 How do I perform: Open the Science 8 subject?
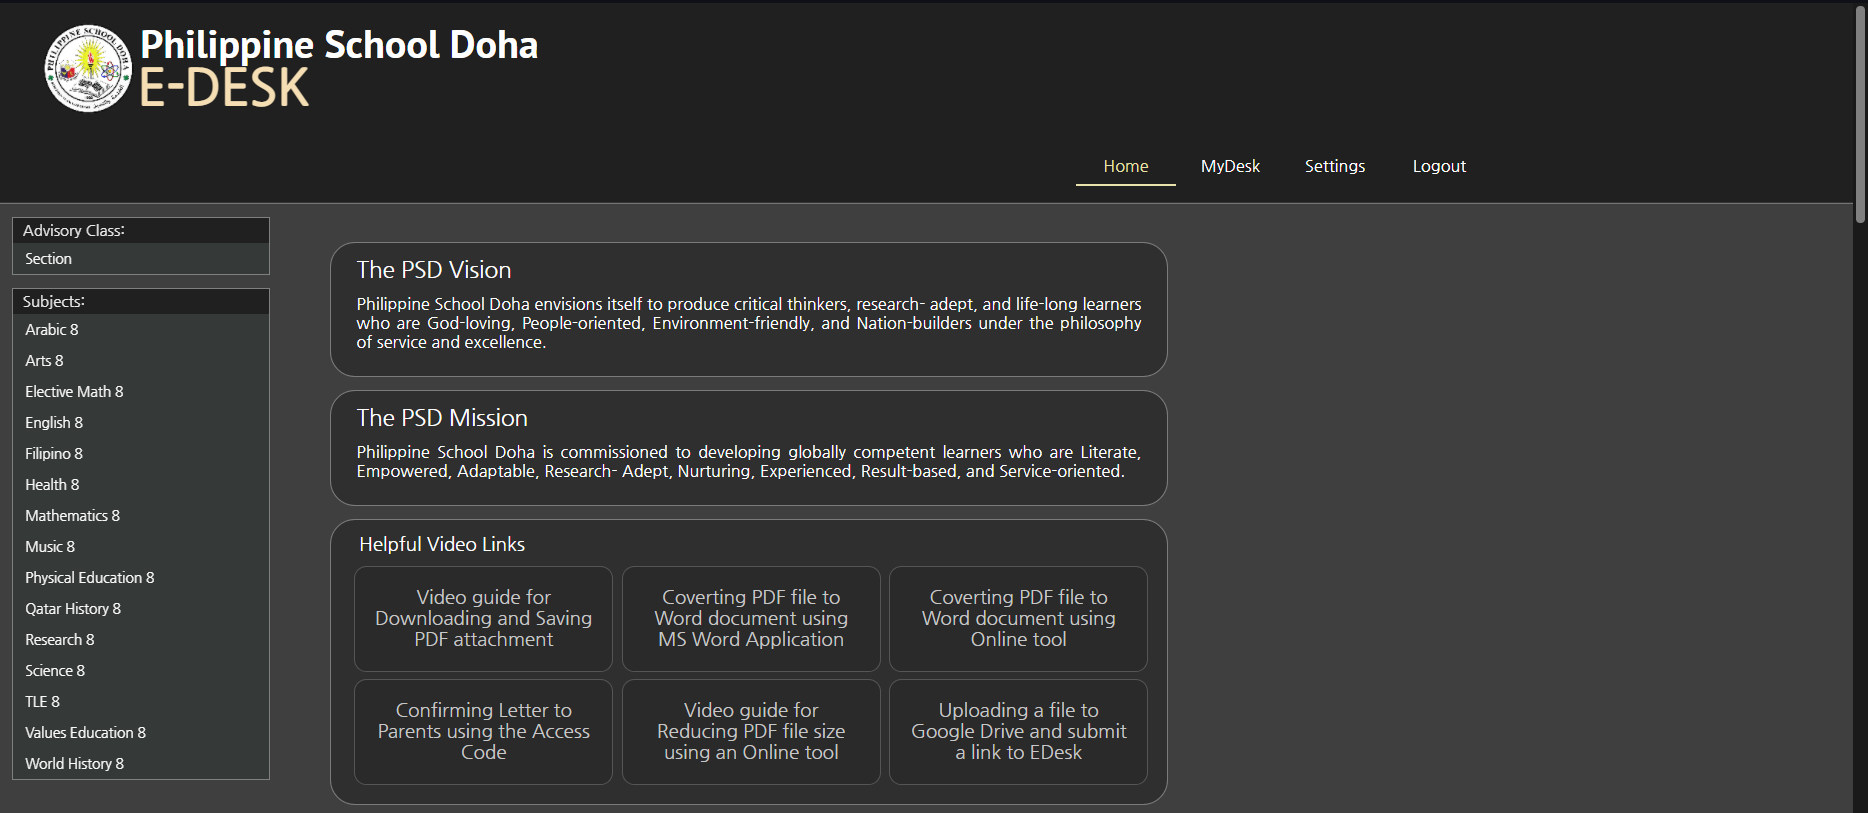pyautogui.click(x=141, y=671)
